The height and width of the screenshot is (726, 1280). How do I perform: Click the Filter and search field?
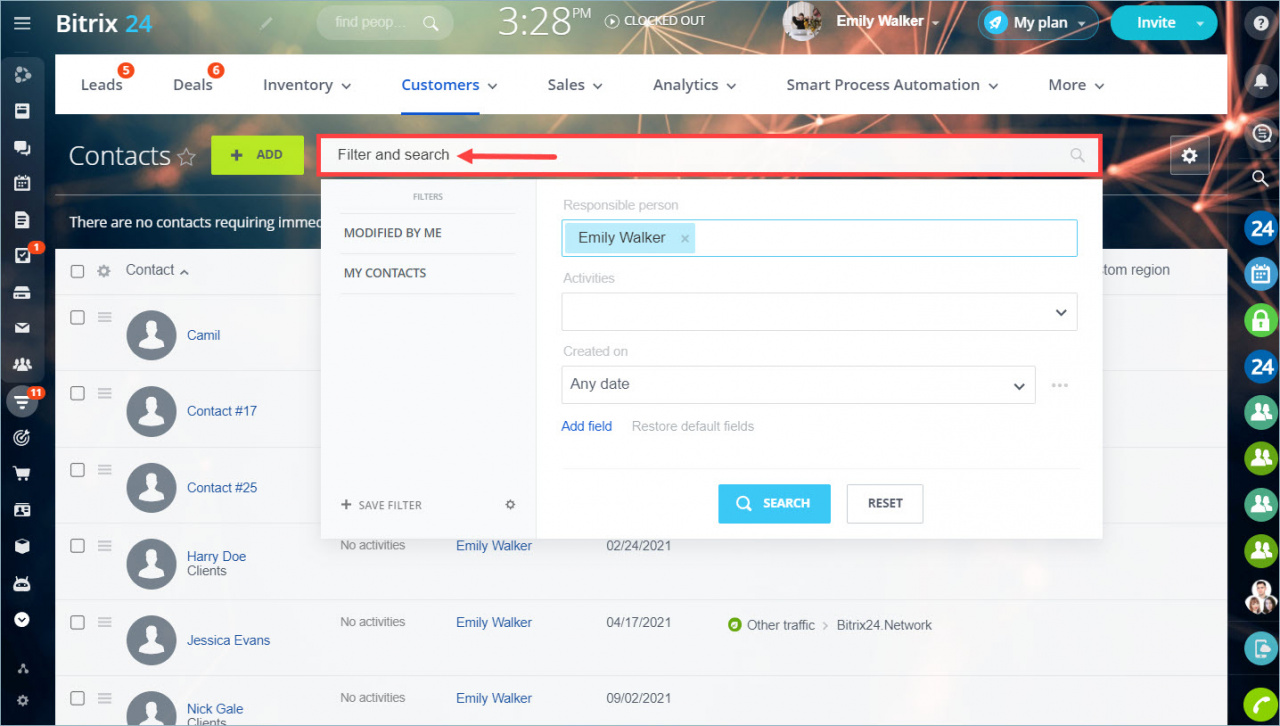[709, 155]
